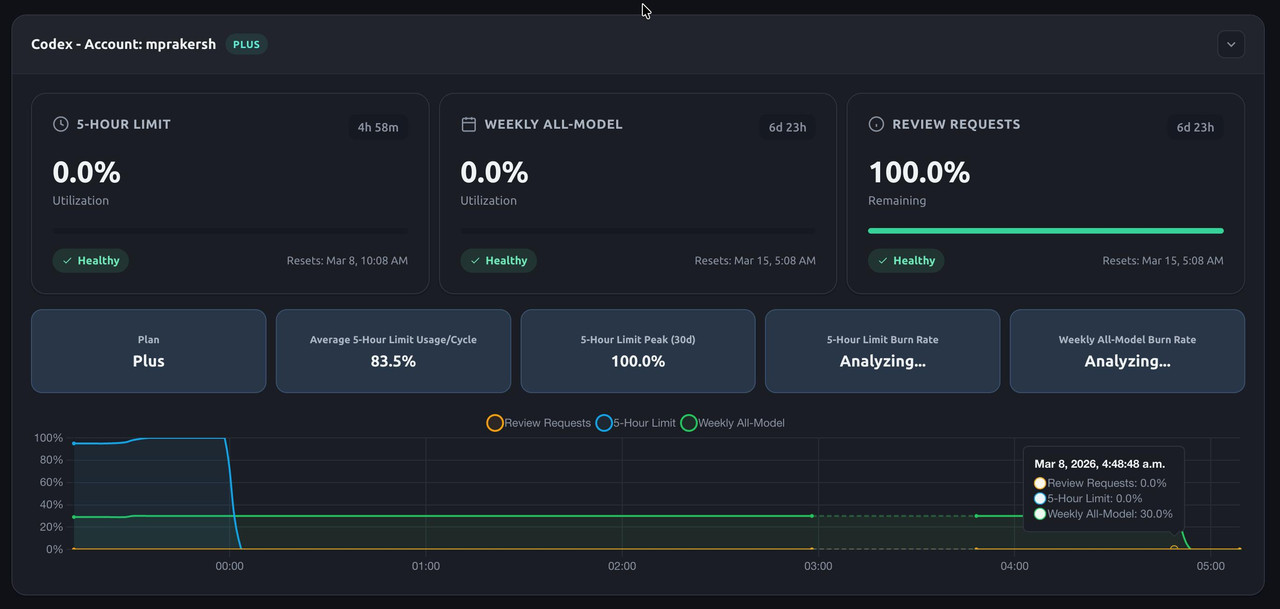Click the 00:00 label on chart time axis
1280x609 pixels.
[x=230, y=566]
